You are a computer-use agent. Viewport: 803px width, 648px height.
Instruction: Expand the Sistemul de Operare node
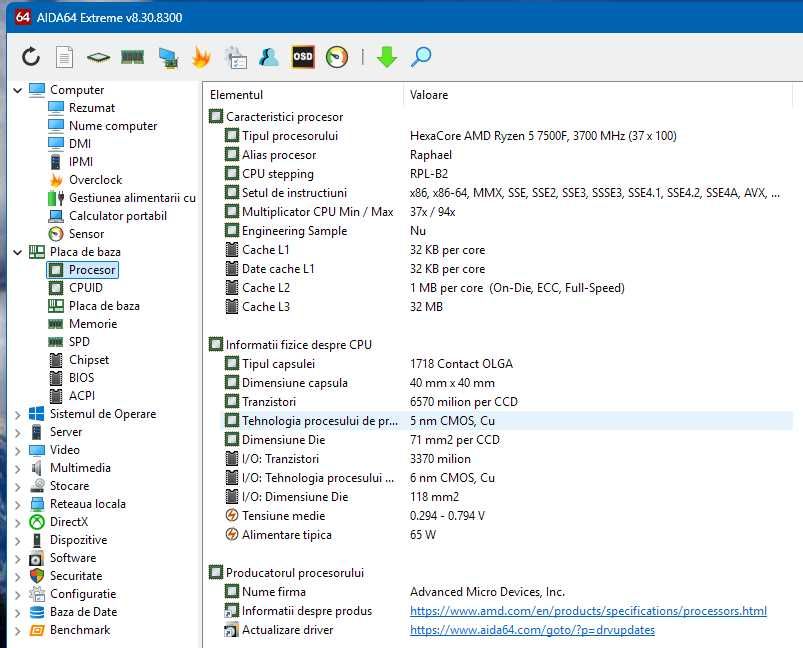click(x=17, y=414)
